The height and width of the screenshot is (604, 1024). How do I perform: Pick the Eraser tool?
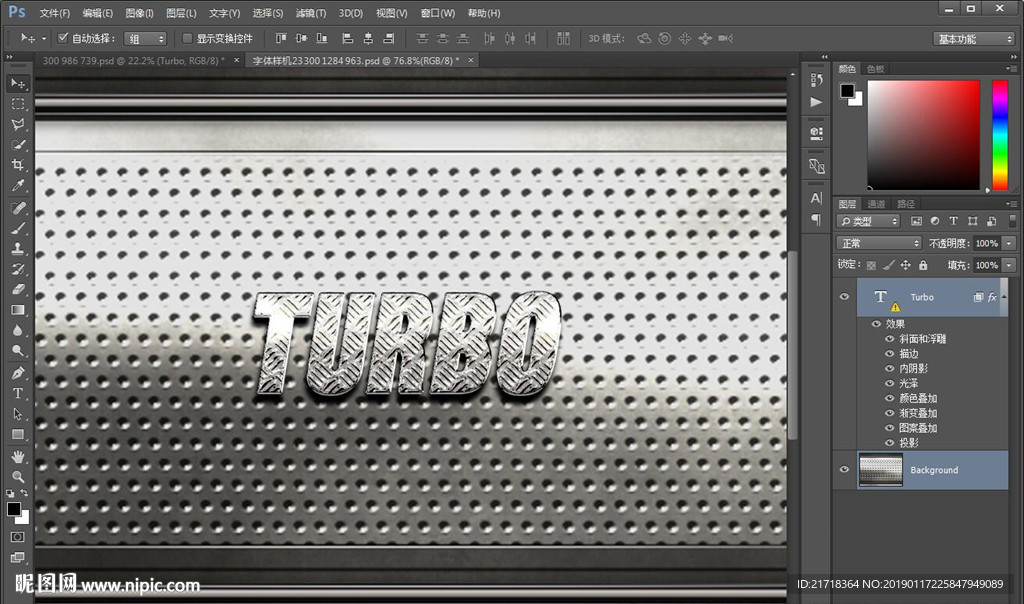[18, 289]
